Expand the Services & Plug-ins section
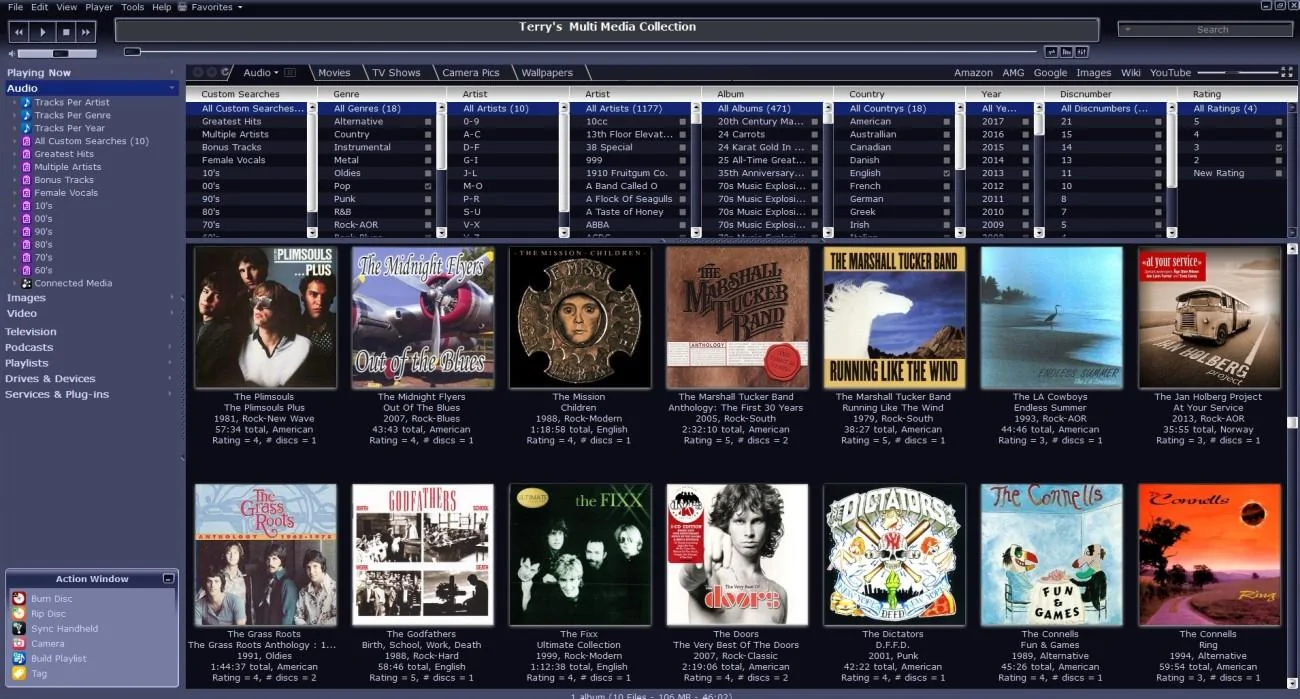The height and width of the screenshot is (699, 1300). 172,394
